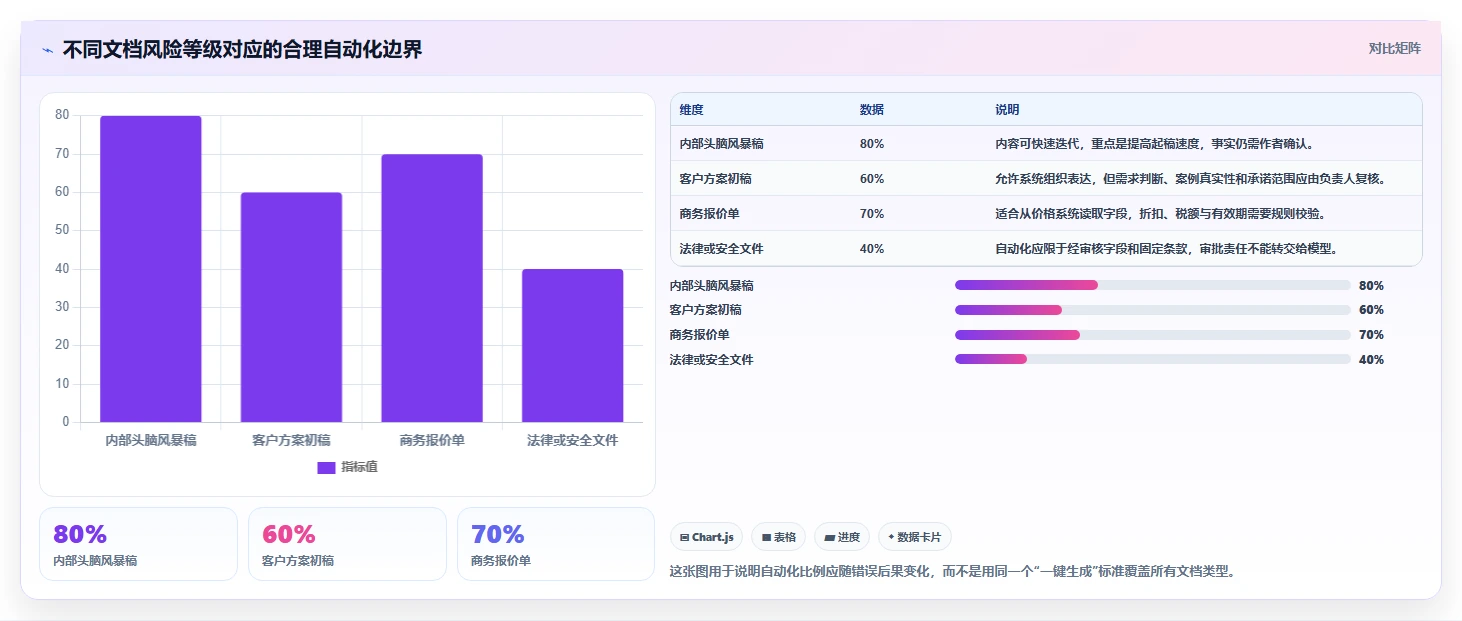Click the 80% value beside progress bar
Screen dimensions: 1462x621
pyautogui.click(x=1371, y=286)
